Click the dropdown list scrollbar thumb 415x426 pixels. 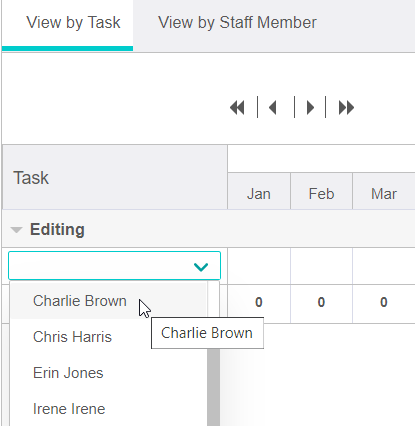[213, 387]
